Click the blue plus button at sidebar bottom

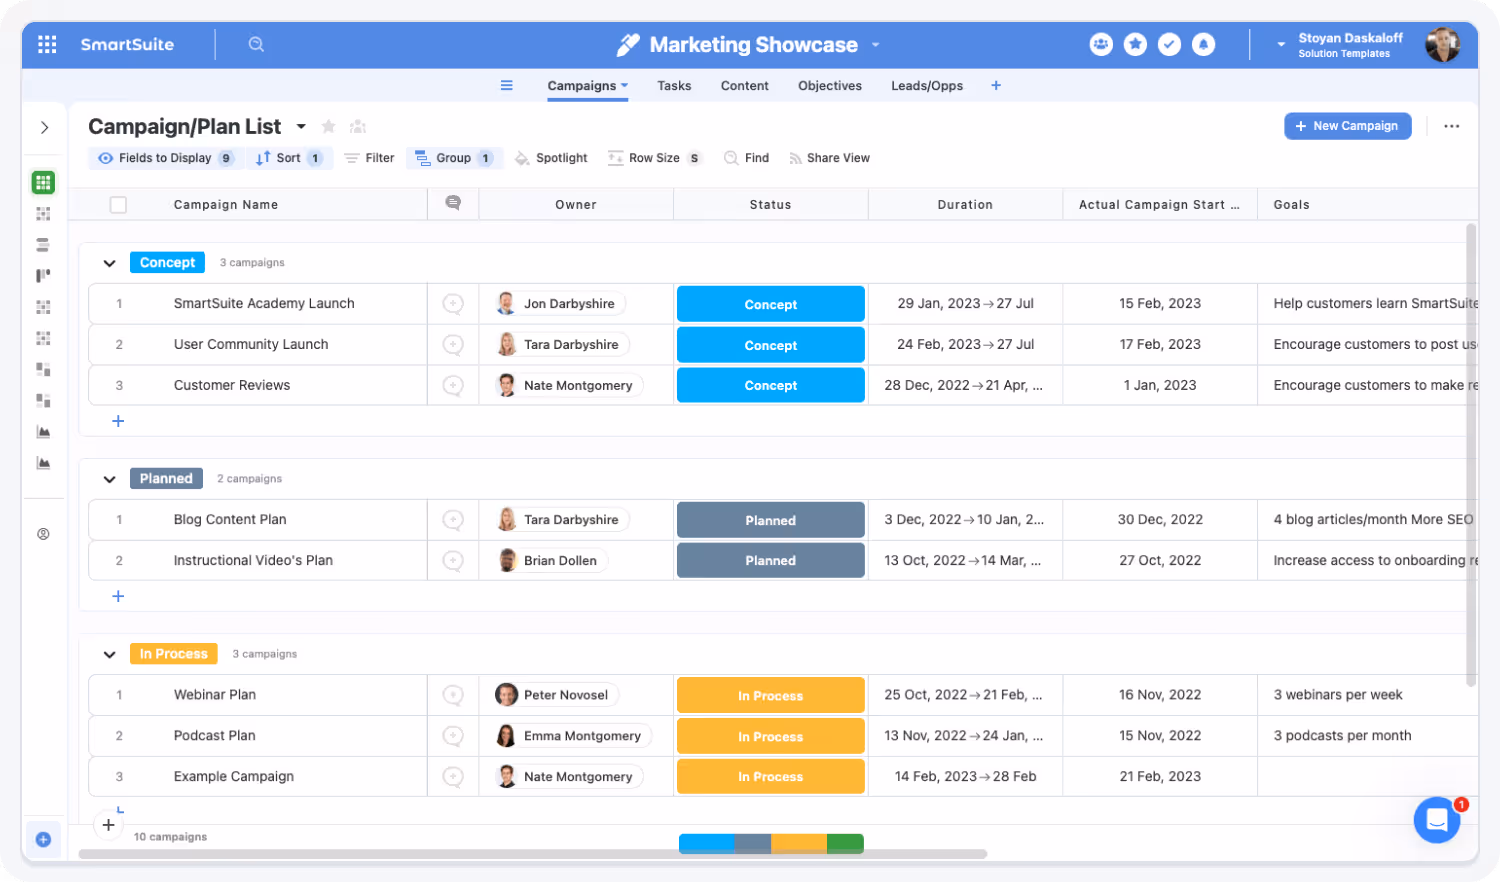click(x=43, y=839)
